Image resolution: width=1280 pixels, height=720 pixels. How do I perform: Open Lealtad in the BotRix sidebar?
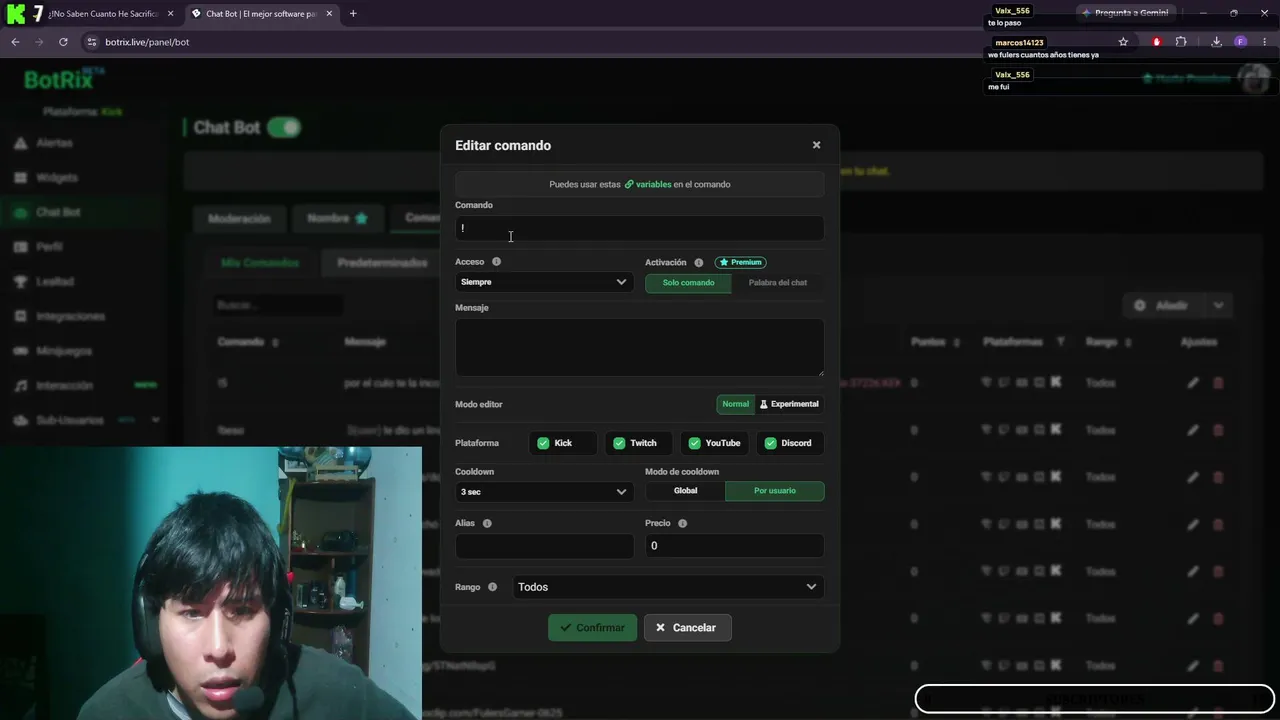[55, 282]
